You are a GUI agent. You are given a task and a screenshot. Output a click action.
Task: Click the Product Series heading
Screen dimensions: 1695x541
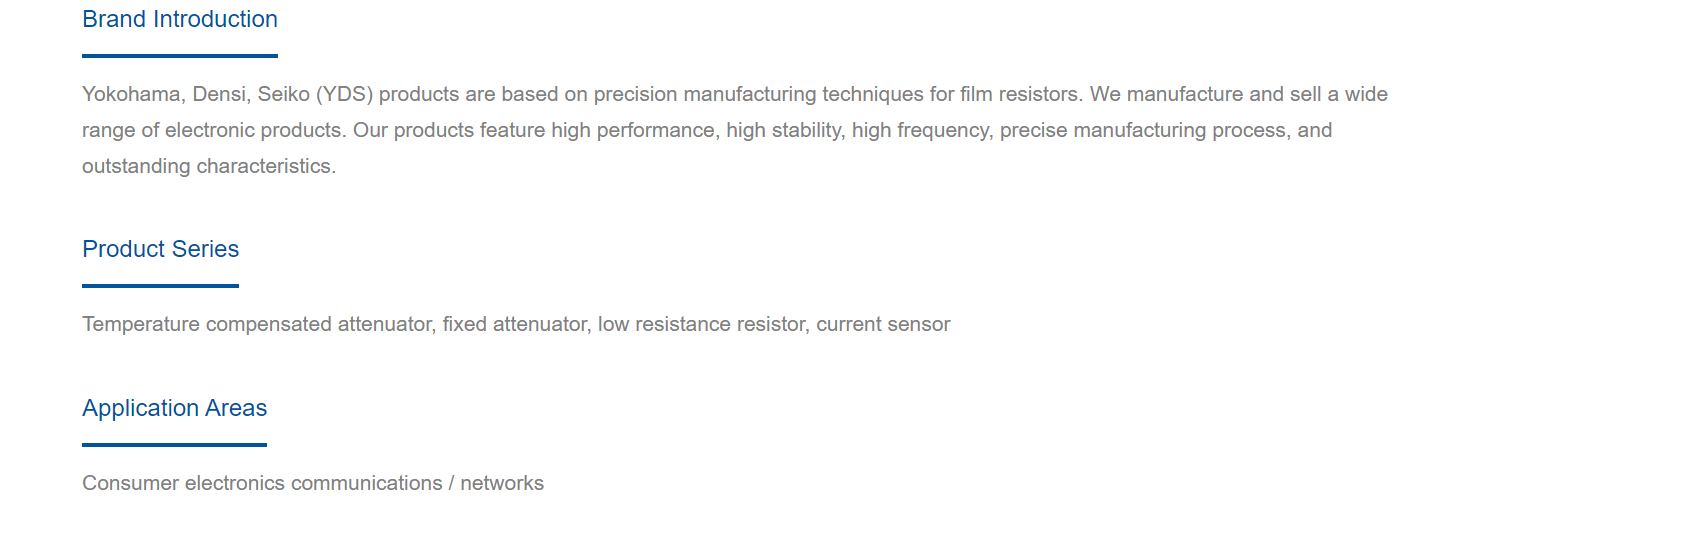[x=160, y=249]
